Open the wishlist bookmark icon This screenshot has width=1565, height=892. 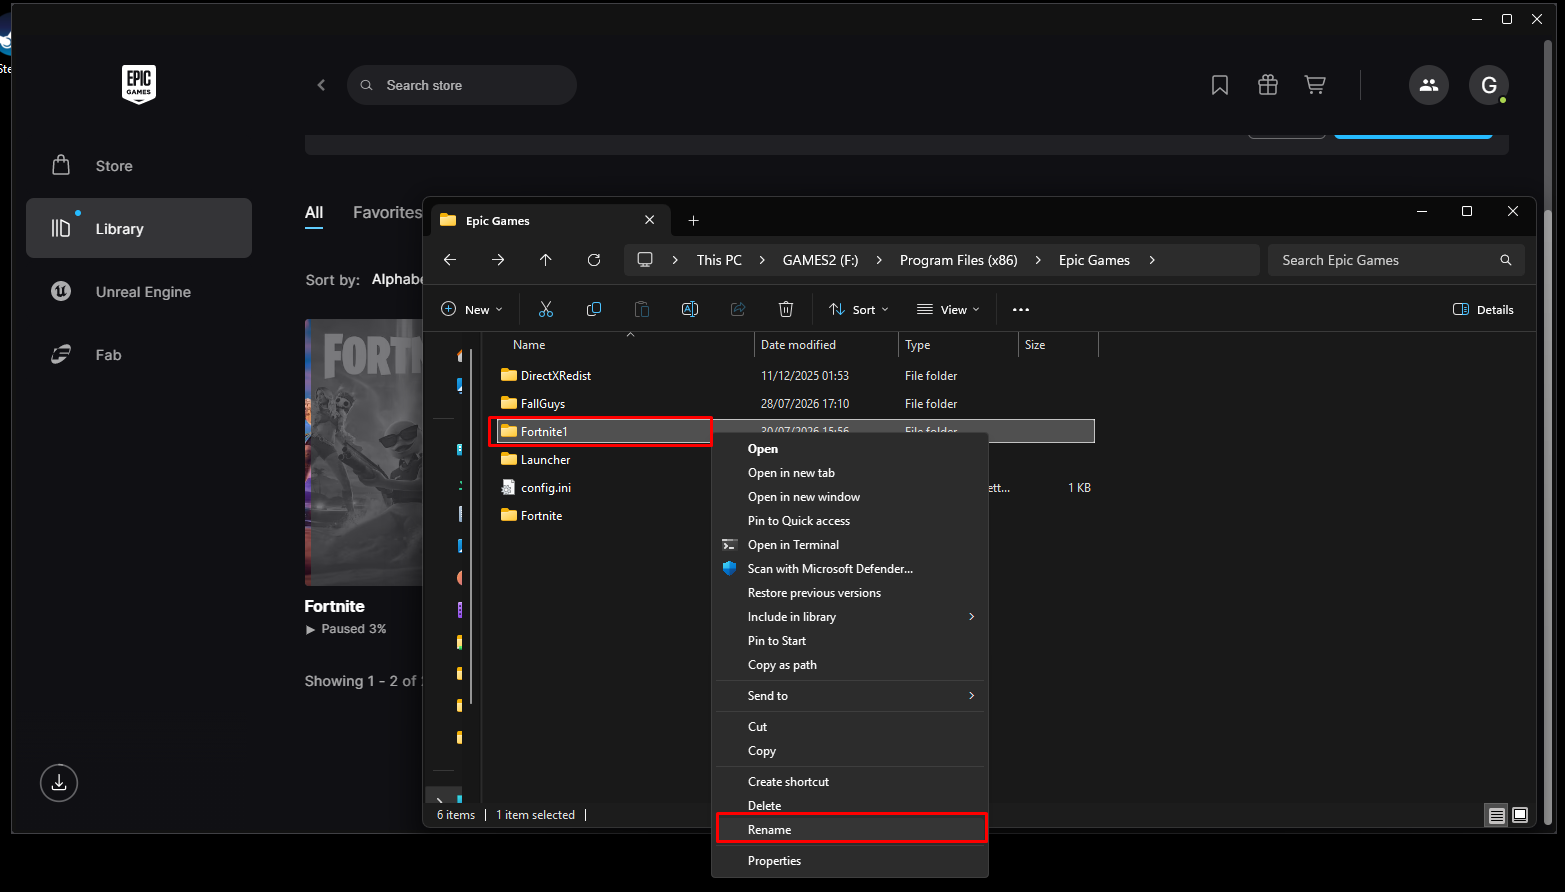point(1220,85)
